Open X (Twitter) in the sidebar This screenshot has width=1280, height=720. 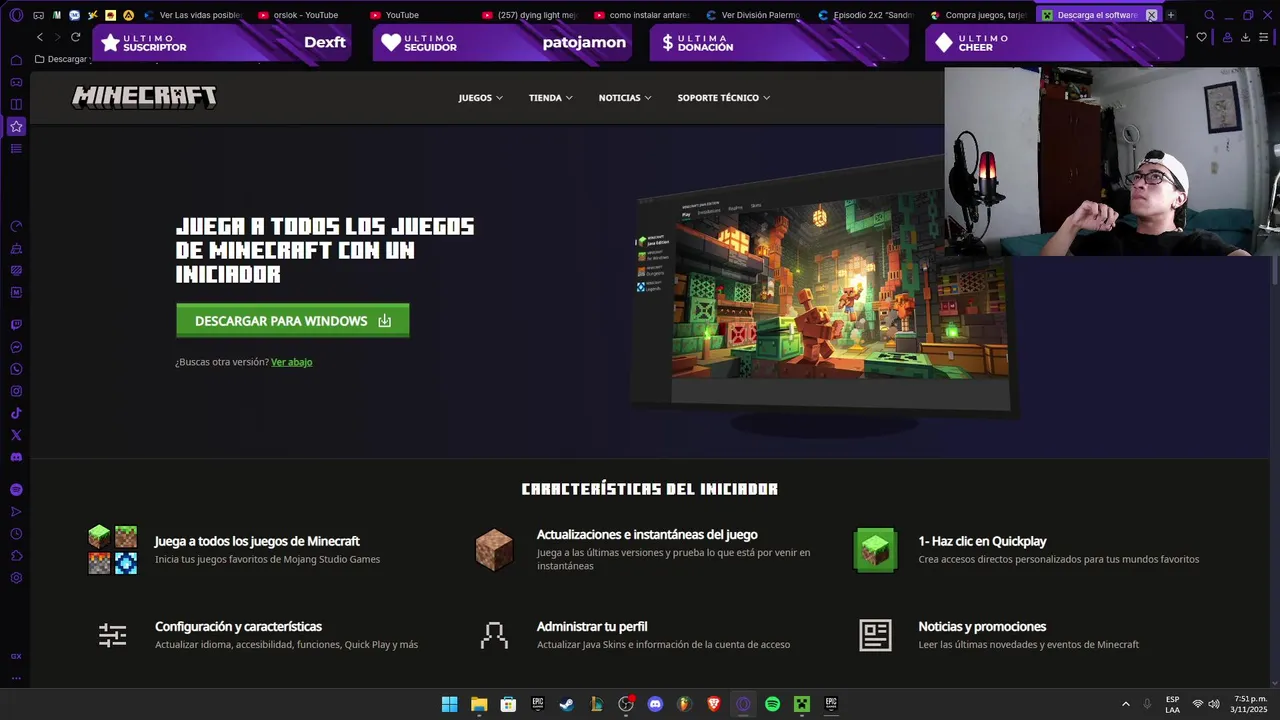pyautogui.click(x=16, y=435)
